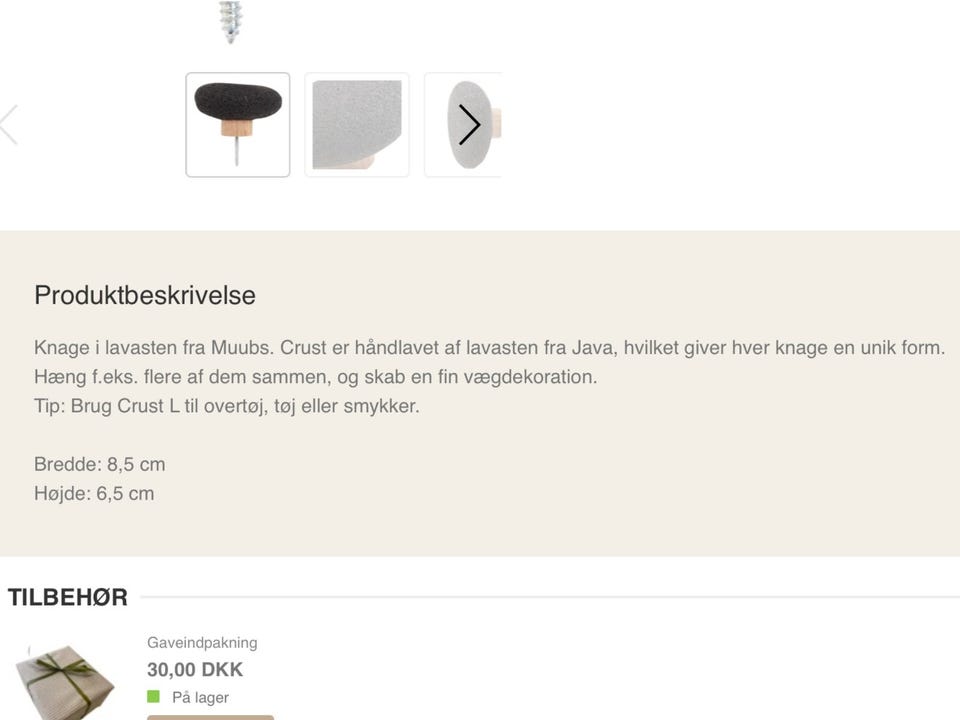Click the divider line beside TILBEHØR
This screenshot has height=720, width=960.
pyautogui.click(x=548, y=598)
